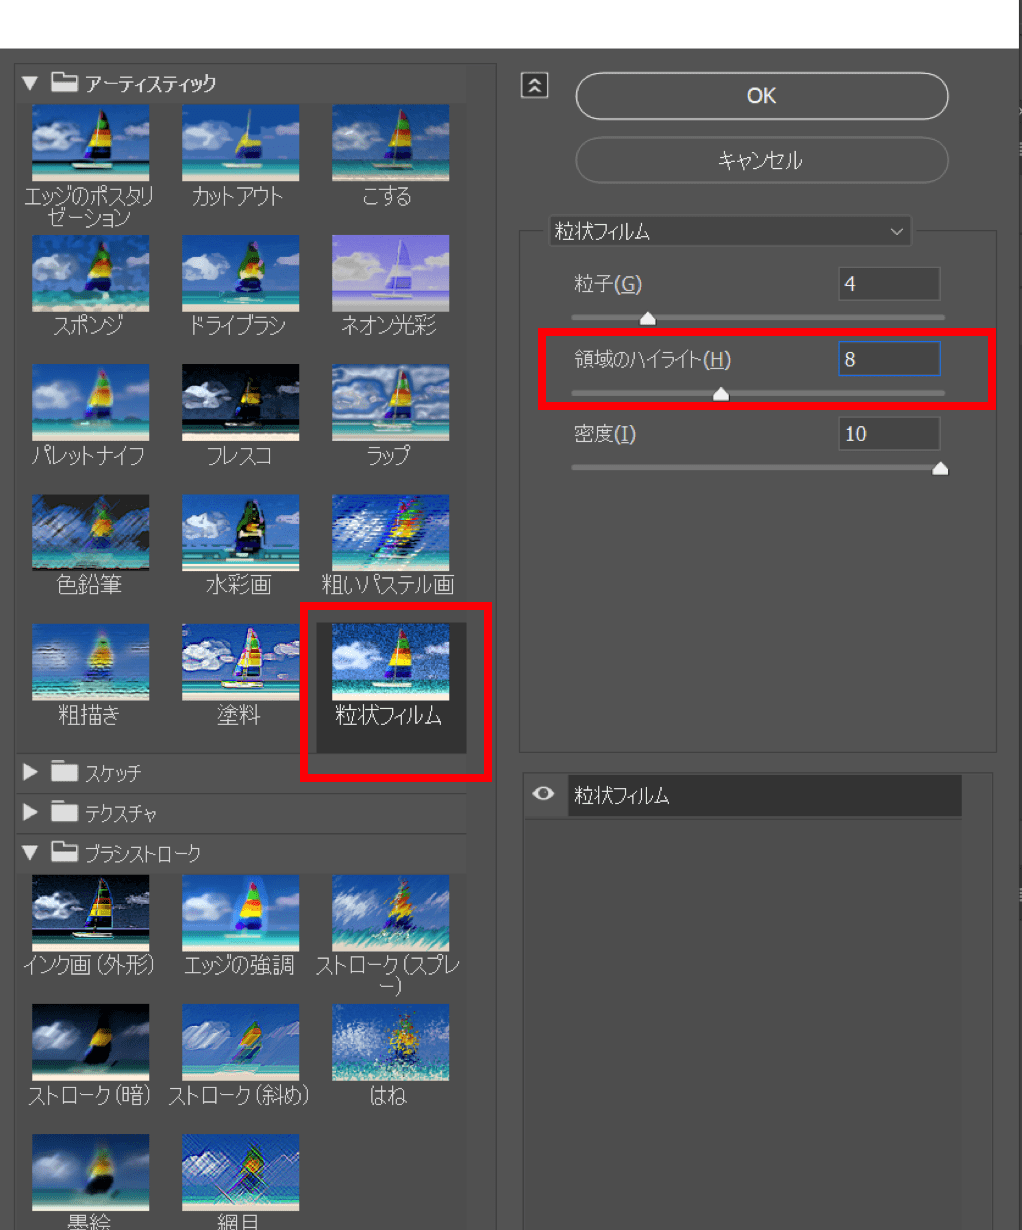
Task: Click the 領域のハイライト slider handle
Action: [x=721, y=394]
